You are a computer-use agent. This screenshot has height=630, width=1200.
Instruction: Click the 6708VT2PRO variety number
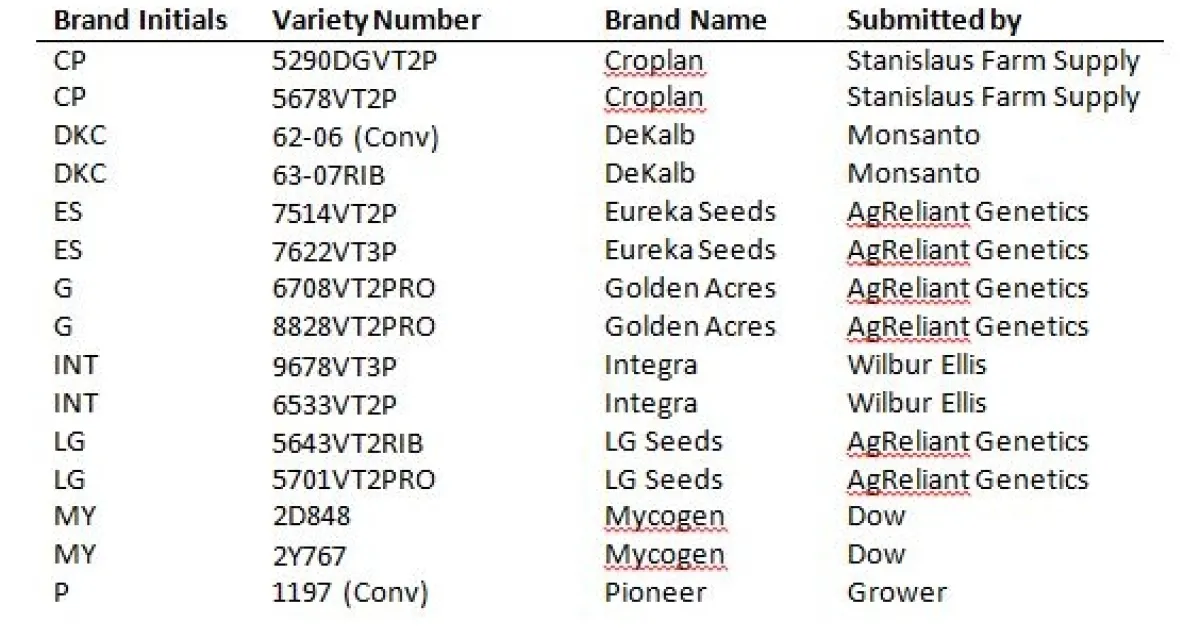pos(353,289)
